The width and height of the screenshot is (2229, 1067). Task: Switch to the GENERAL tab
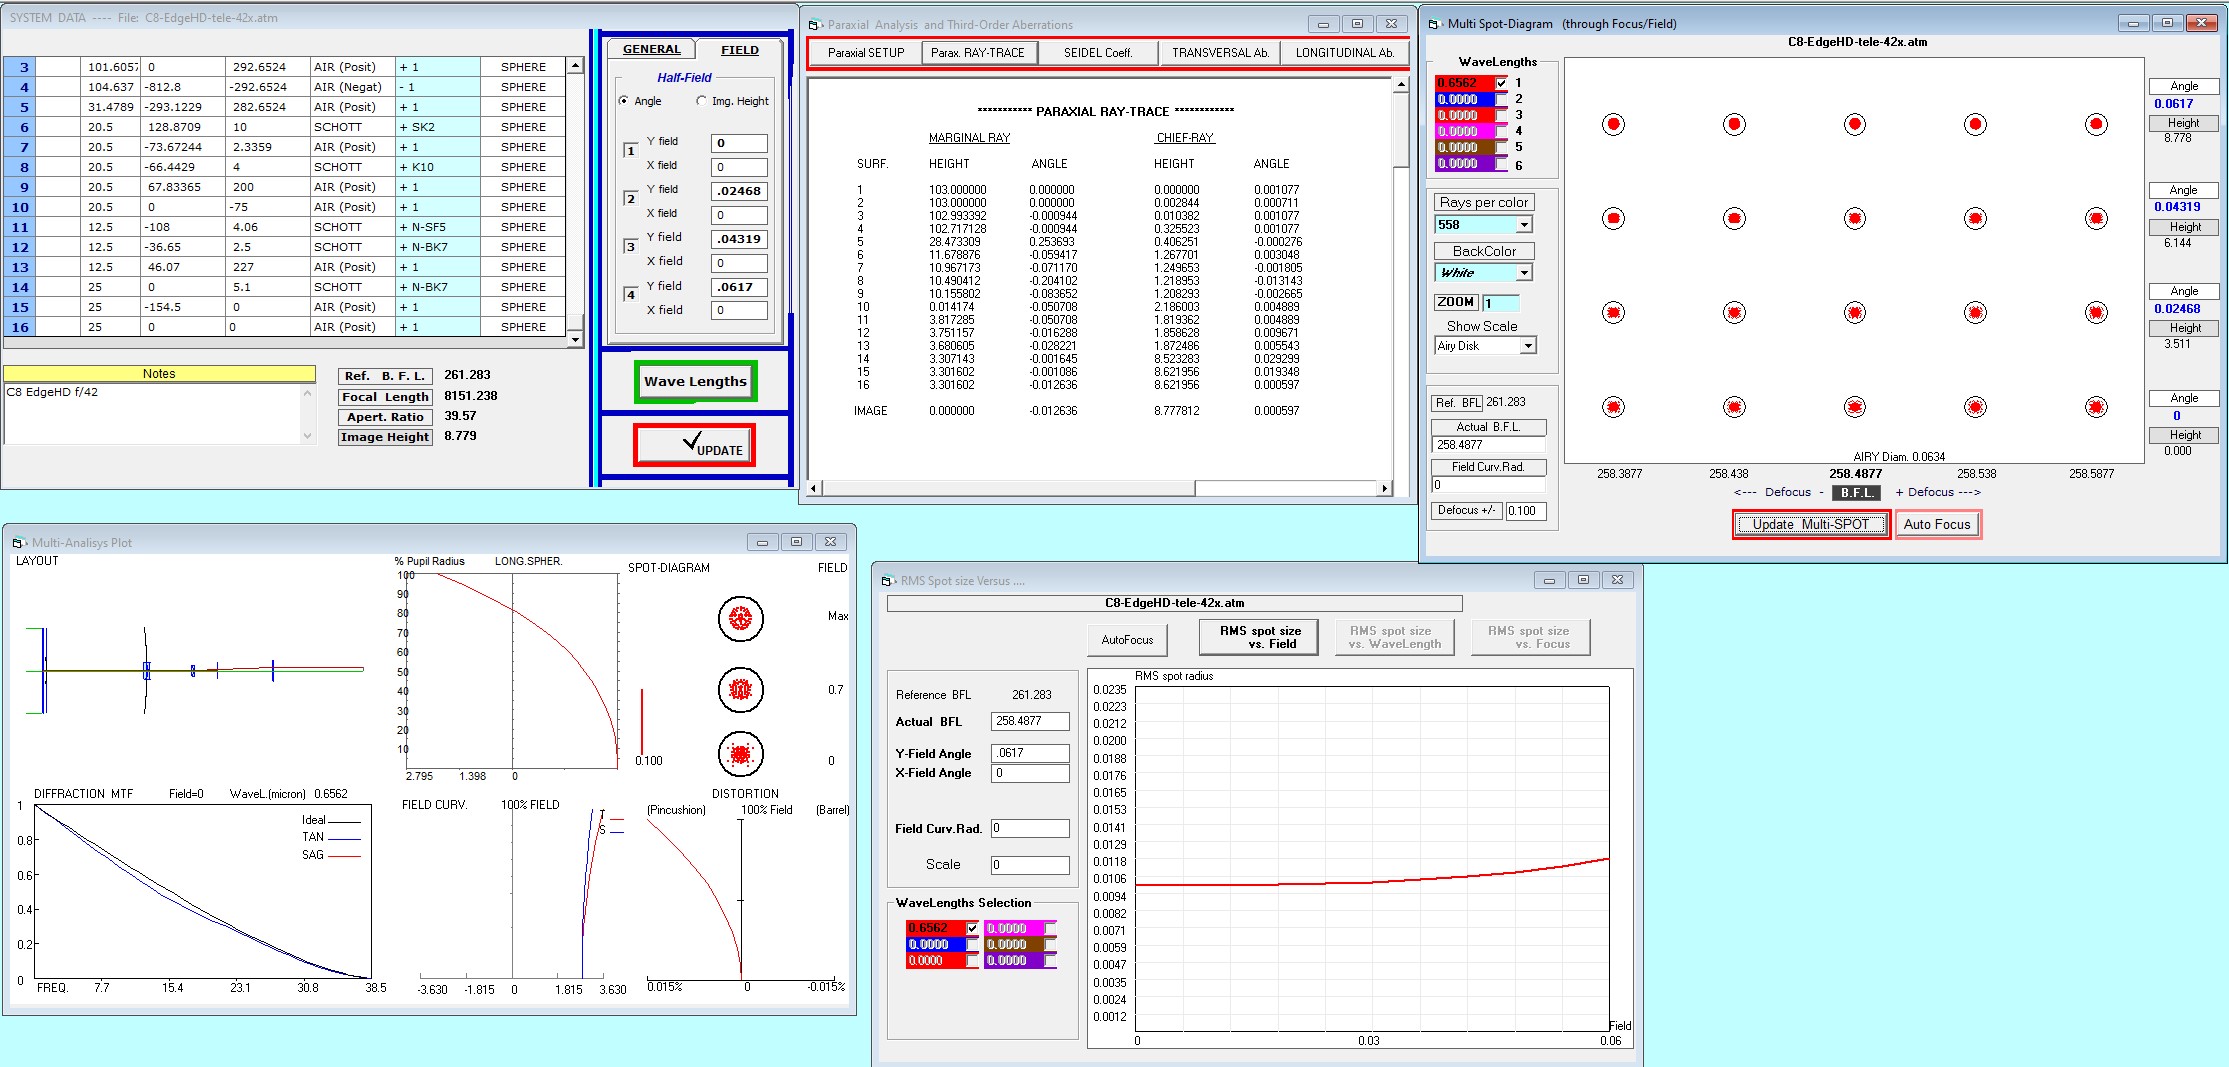pos(651,49)
